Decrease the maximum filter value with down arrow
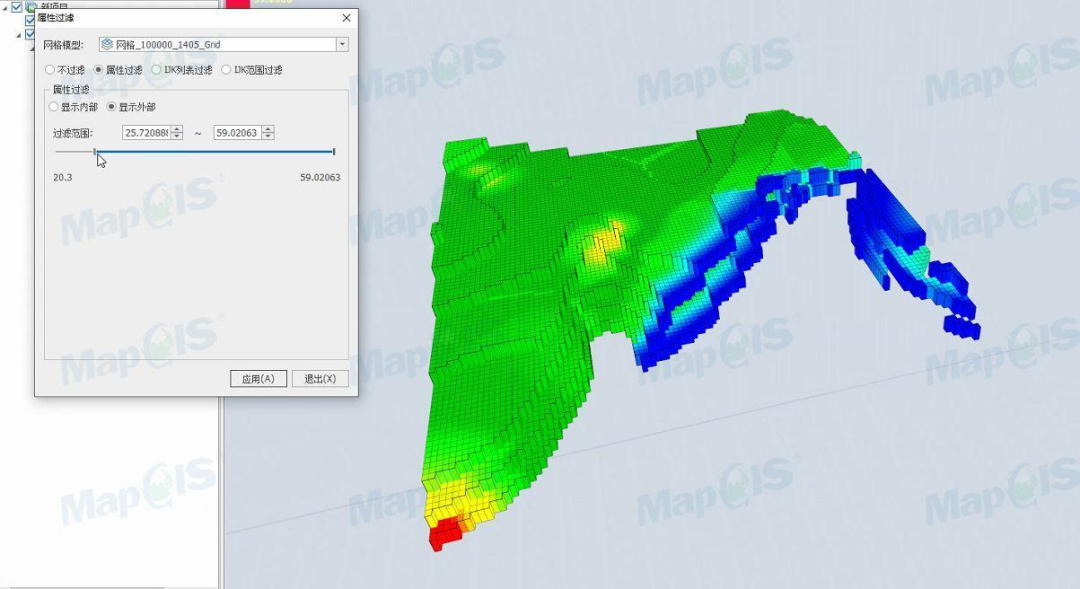 (x=268, y=136)
